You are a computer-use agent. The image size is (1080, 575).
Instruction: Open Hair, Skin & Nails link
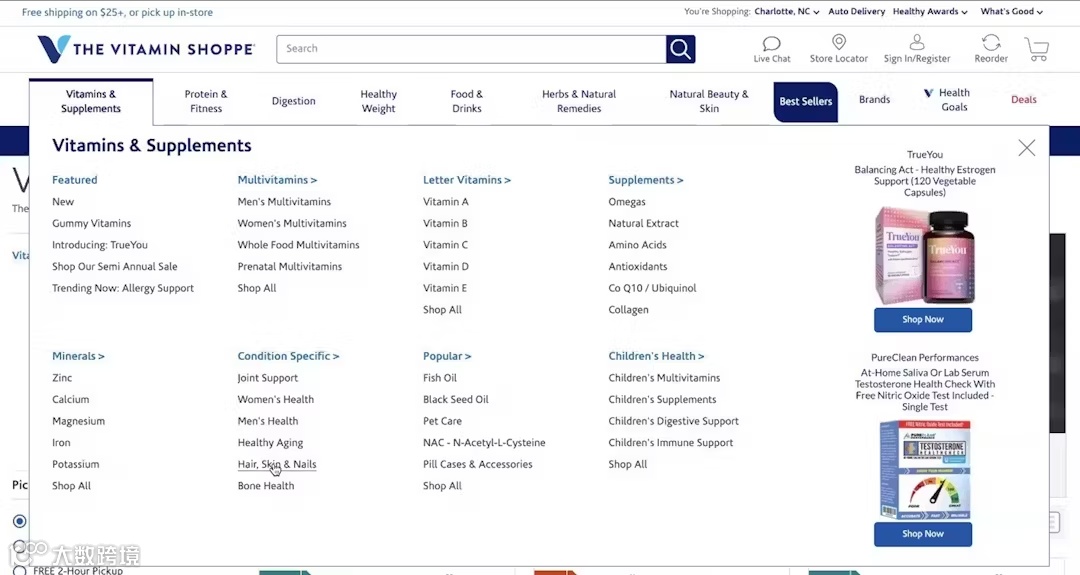[x=277, y=464]
